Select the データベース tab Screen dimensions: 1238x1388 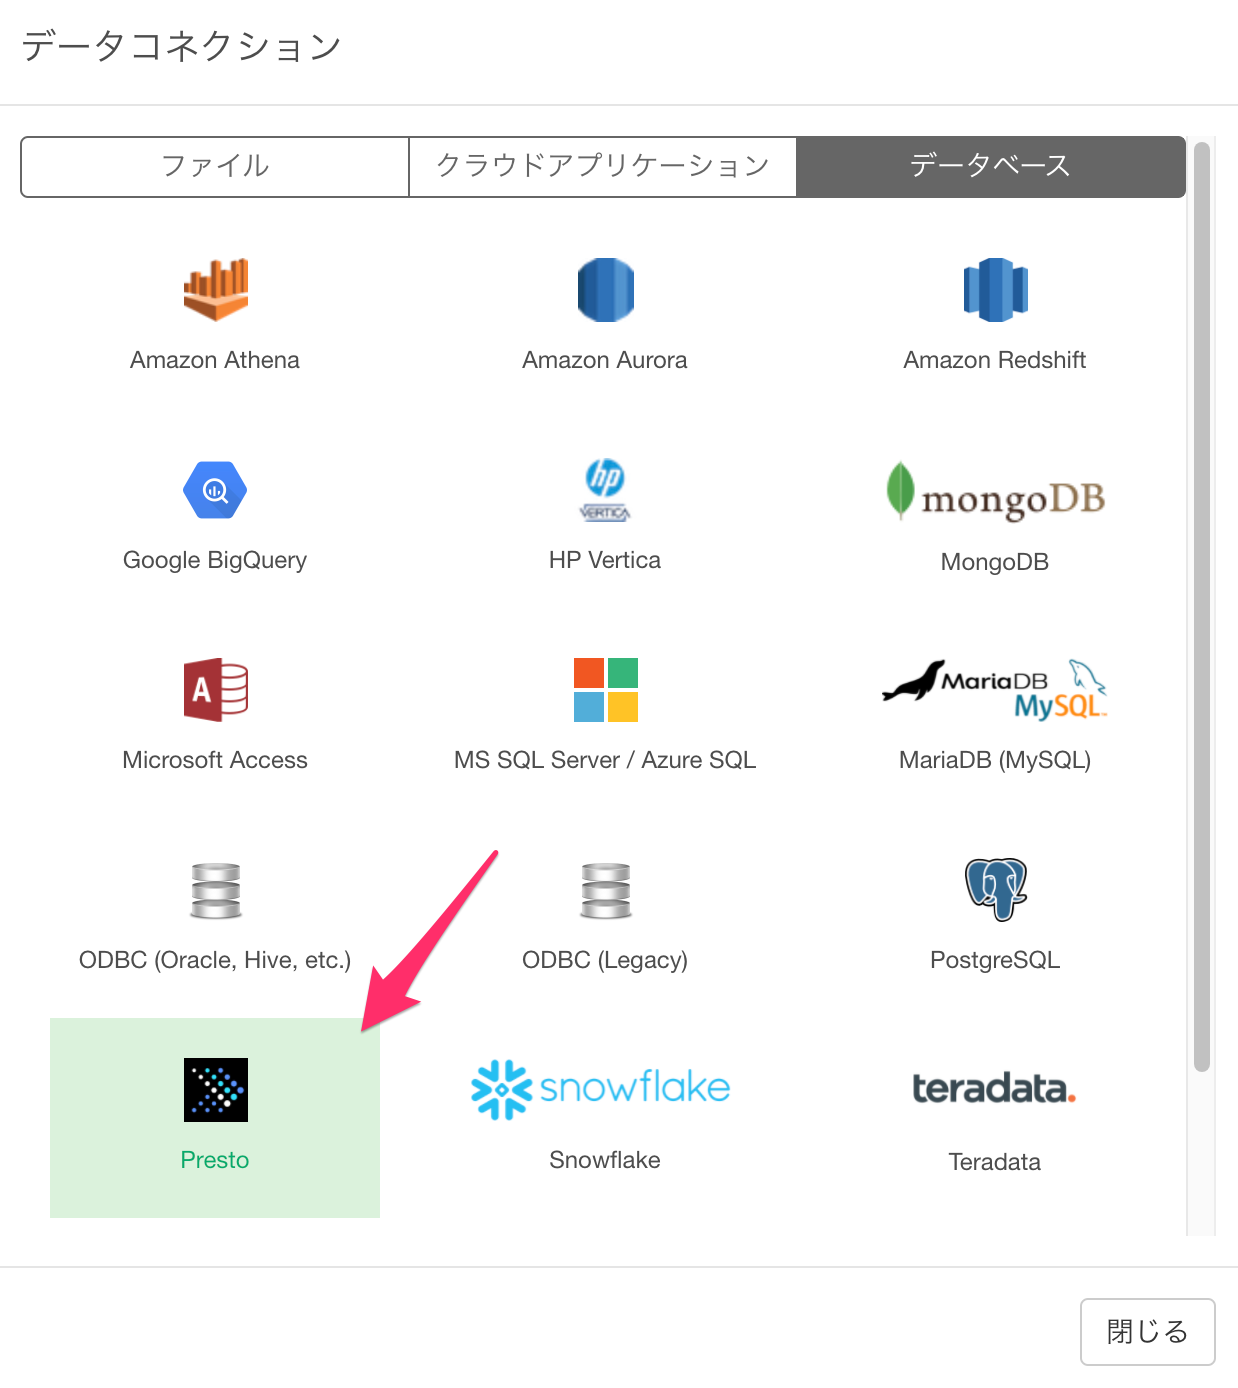pos(991,167)
